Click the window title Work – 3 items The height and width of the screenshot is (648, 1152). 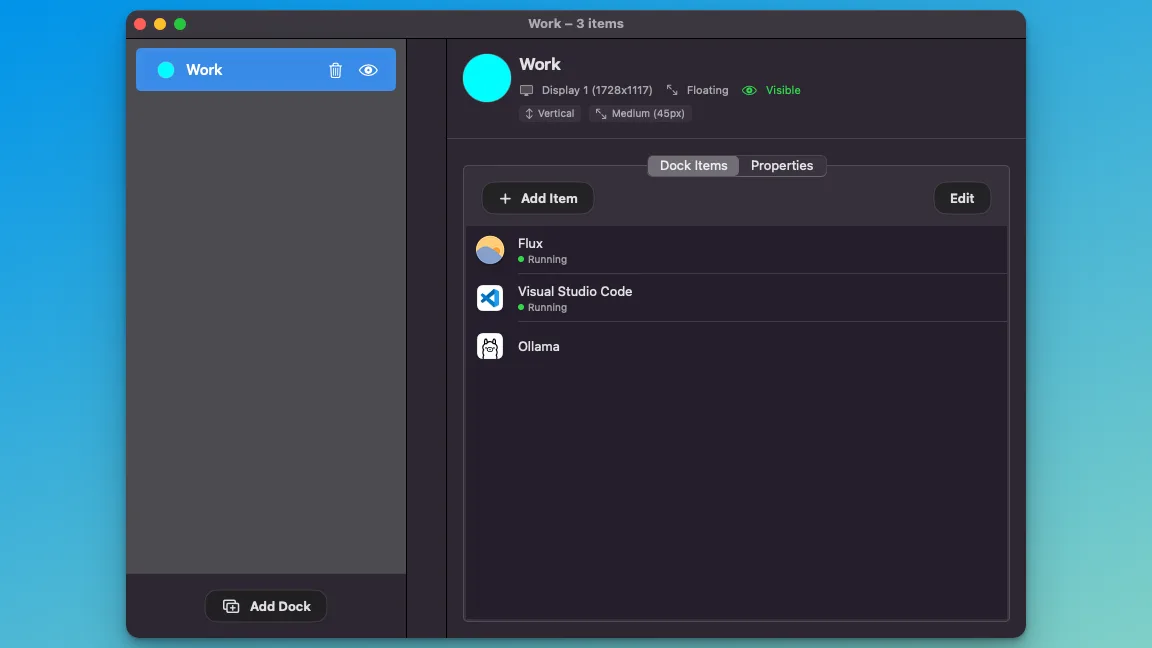click(x=576, y=24)
